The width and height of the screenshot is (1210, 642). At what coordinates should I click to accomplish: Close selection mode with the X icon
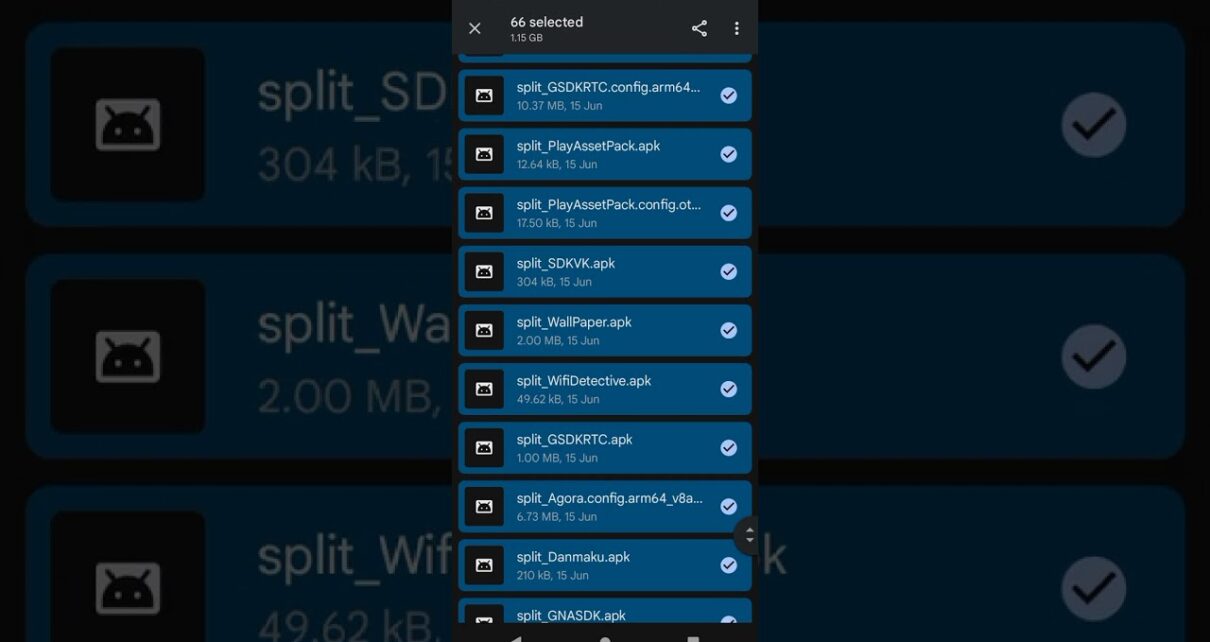point(475,29)
